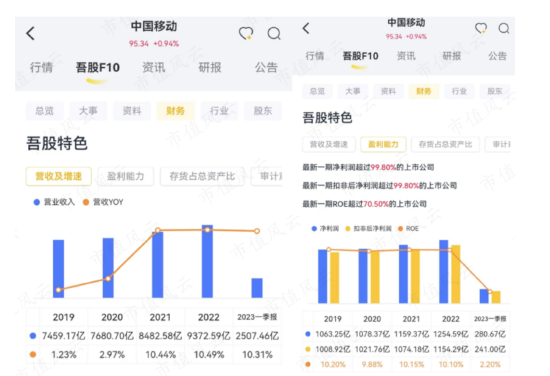Select 财务 chip in left screen
550x376 pixels.
pyautogui.click(x=175, y=111)
